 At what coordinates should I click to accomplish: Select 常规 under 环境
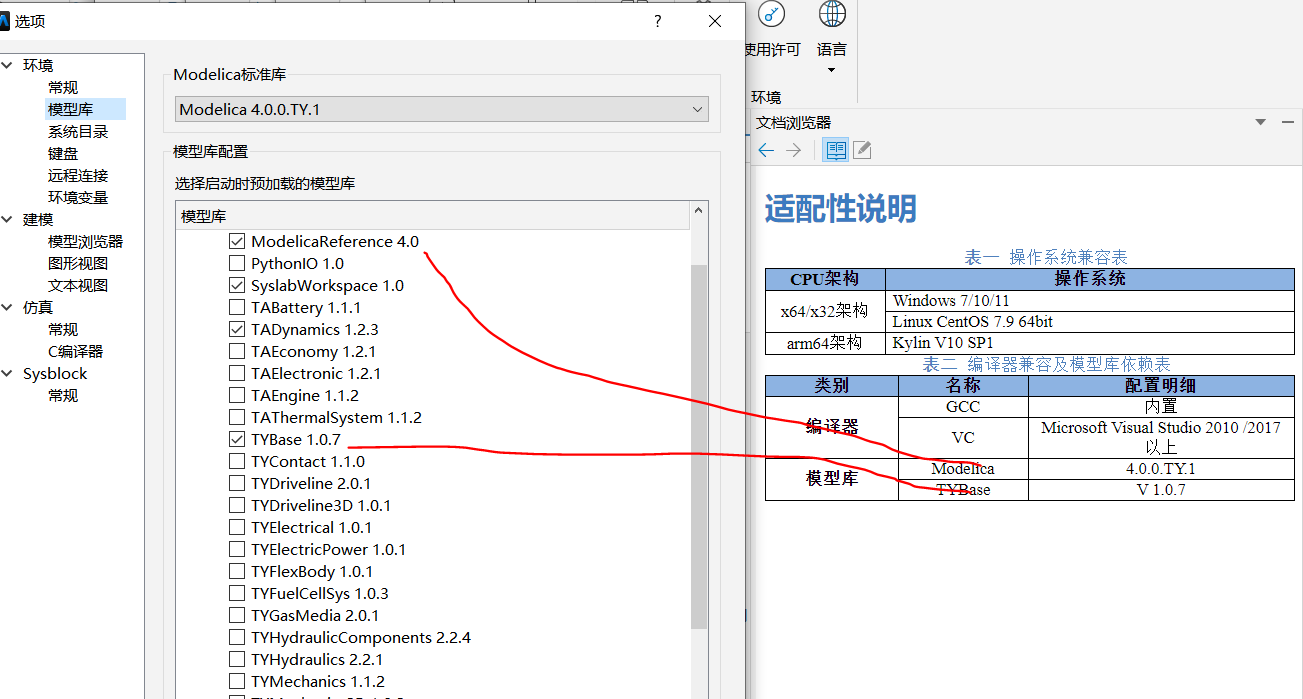coord(63,87)
